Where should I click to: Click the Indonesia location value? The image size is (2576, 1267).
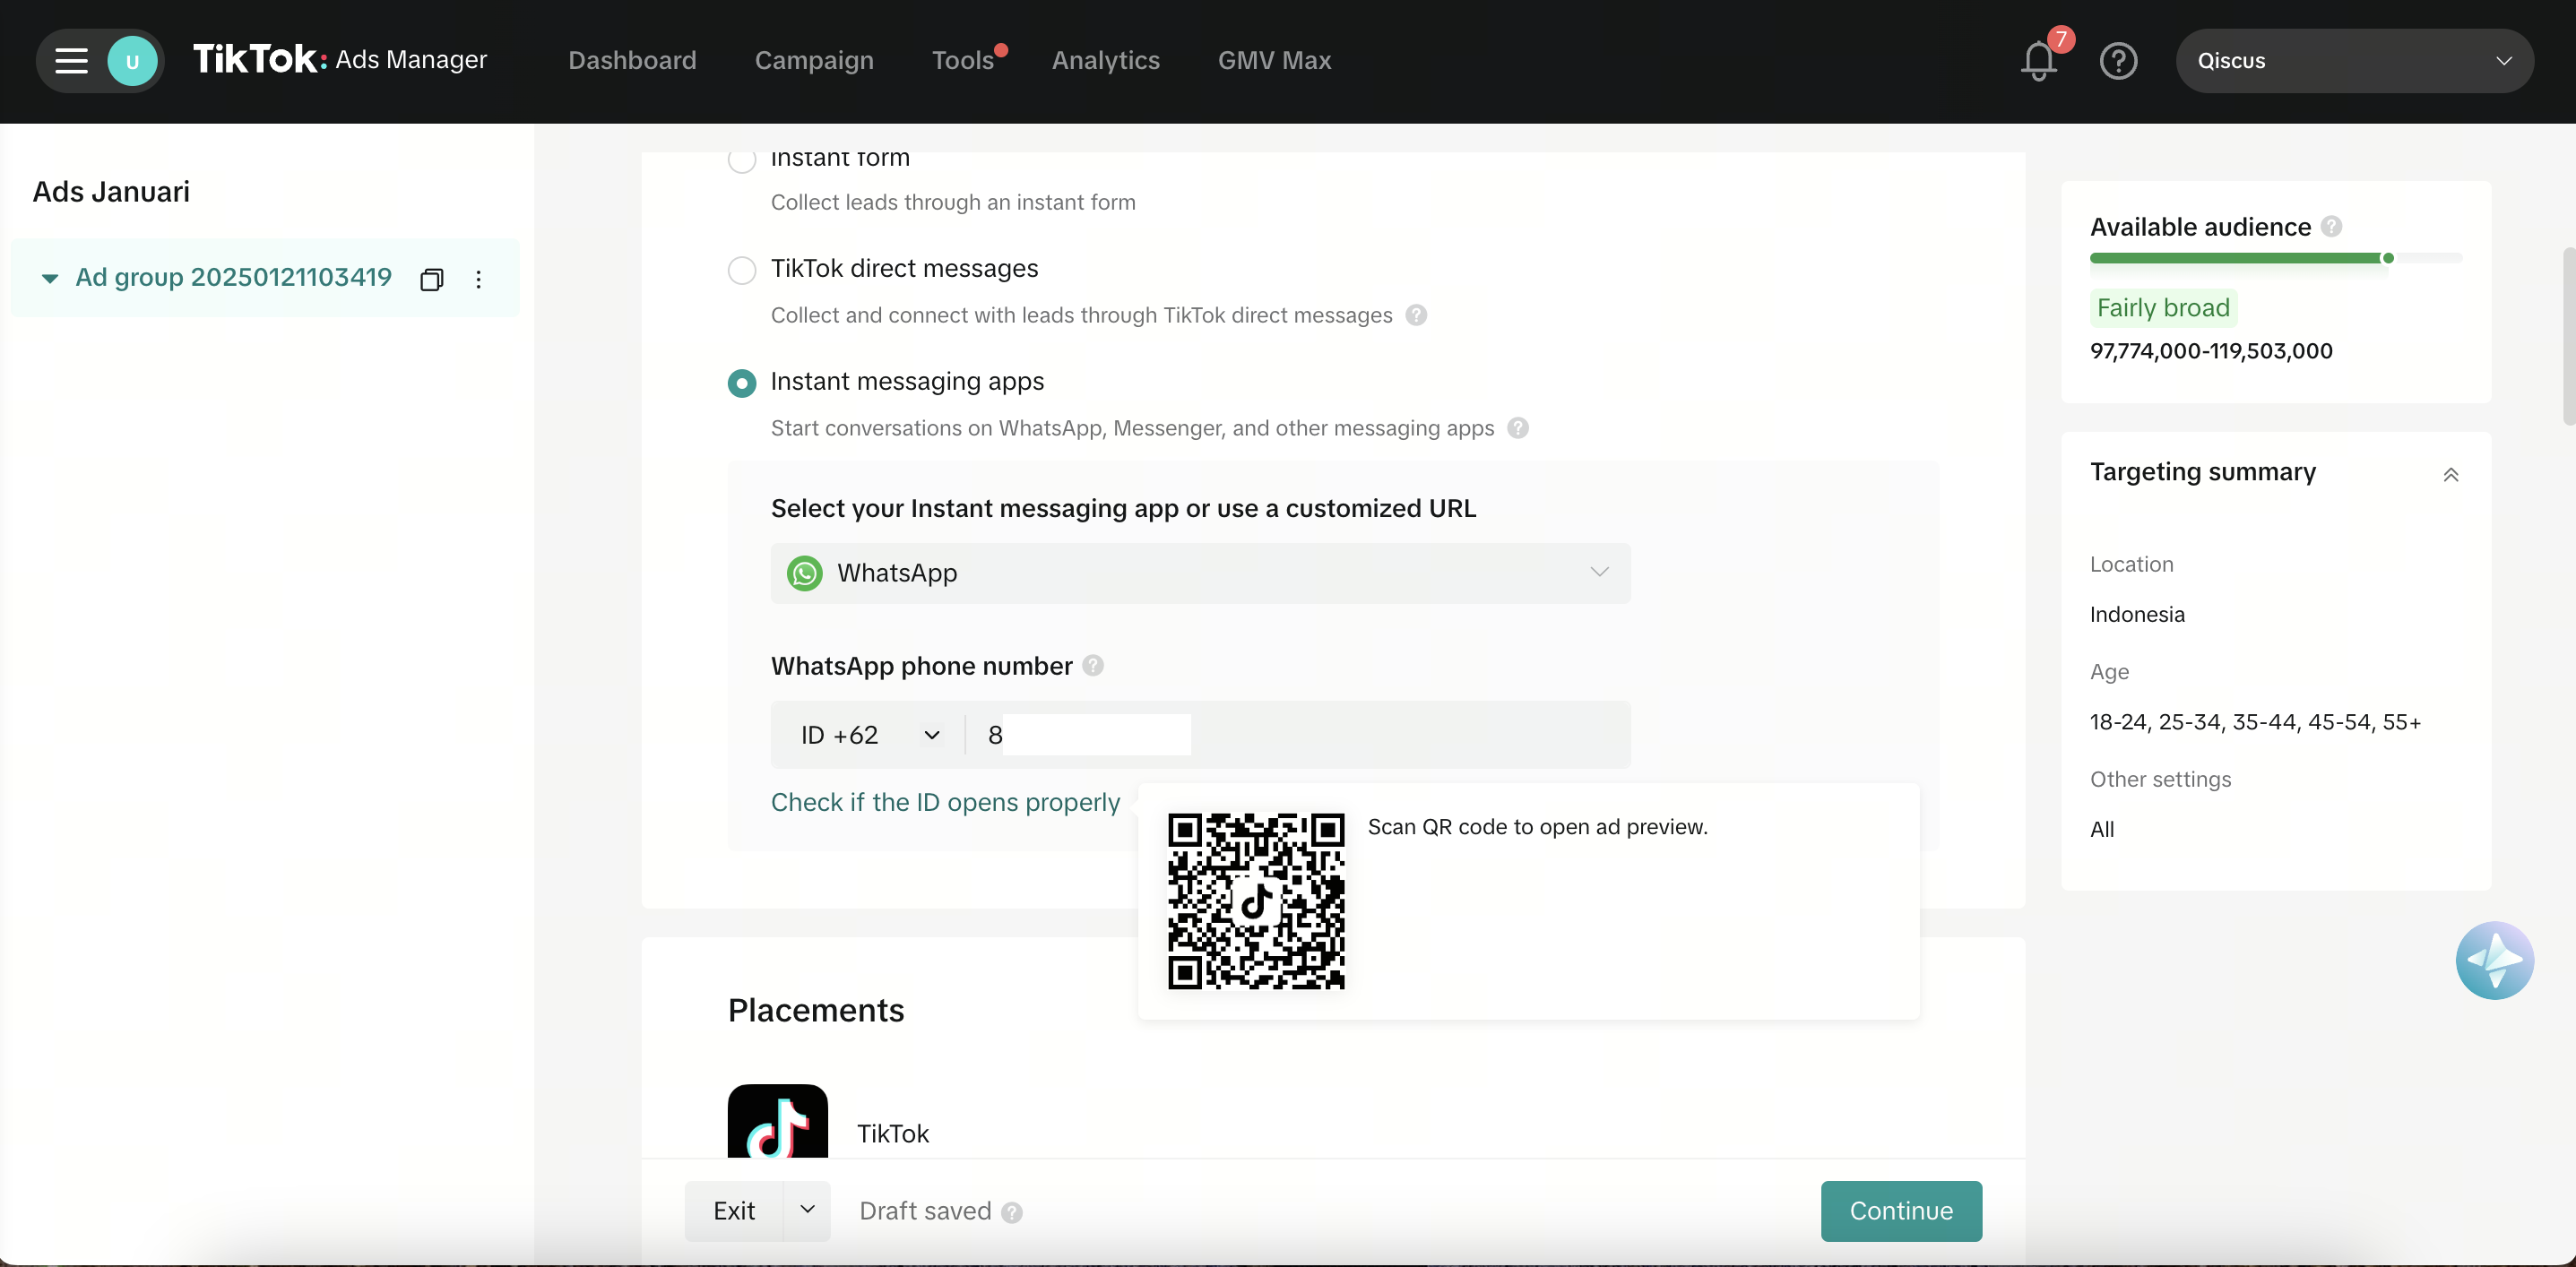point(2137,614)
